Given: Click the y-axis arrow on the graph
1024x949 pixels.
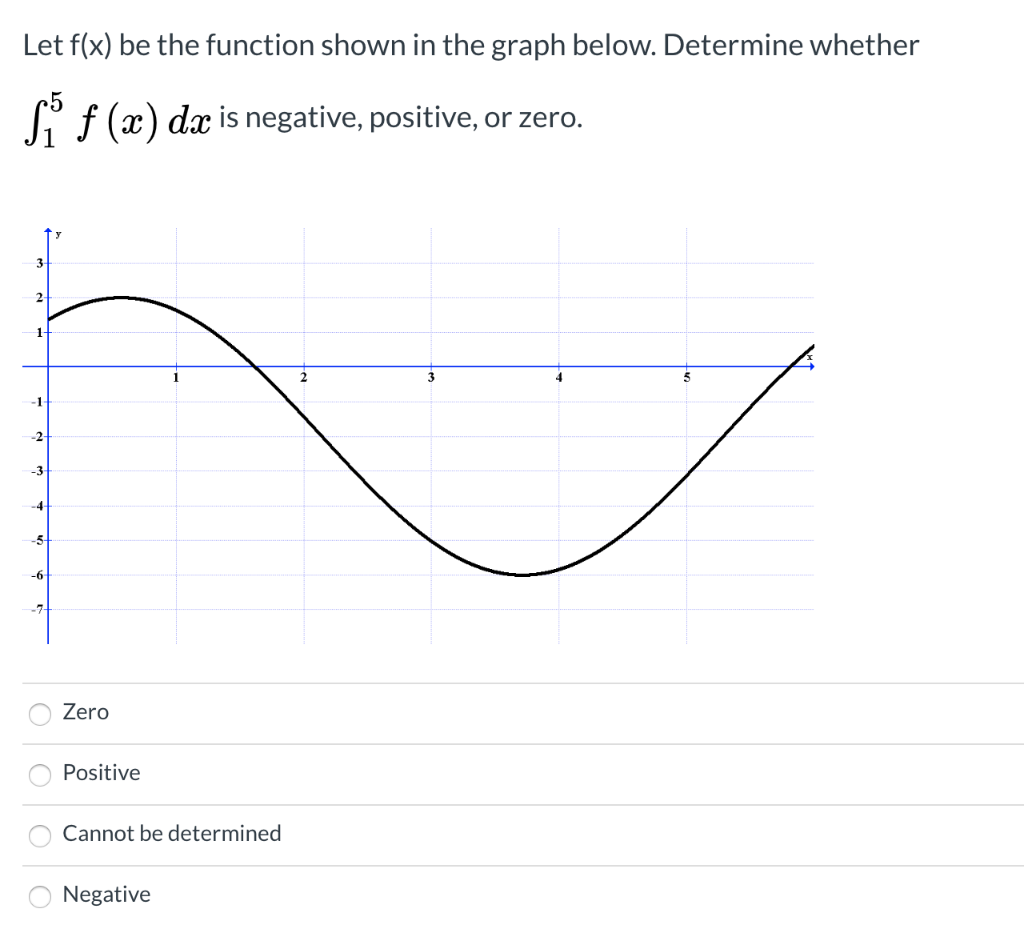Looking at the screenshot, I should [49, 231].
